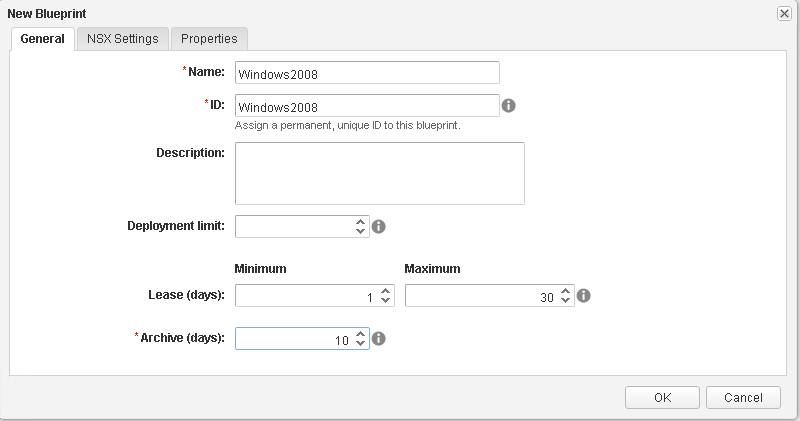
Task: Cancel the blueprint creation
Action: (742, 397)
